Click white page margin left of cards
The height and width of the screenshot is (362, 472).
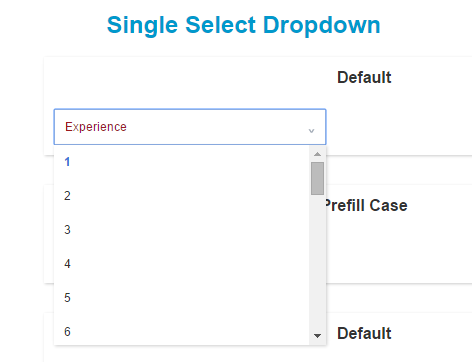point(22,200)
